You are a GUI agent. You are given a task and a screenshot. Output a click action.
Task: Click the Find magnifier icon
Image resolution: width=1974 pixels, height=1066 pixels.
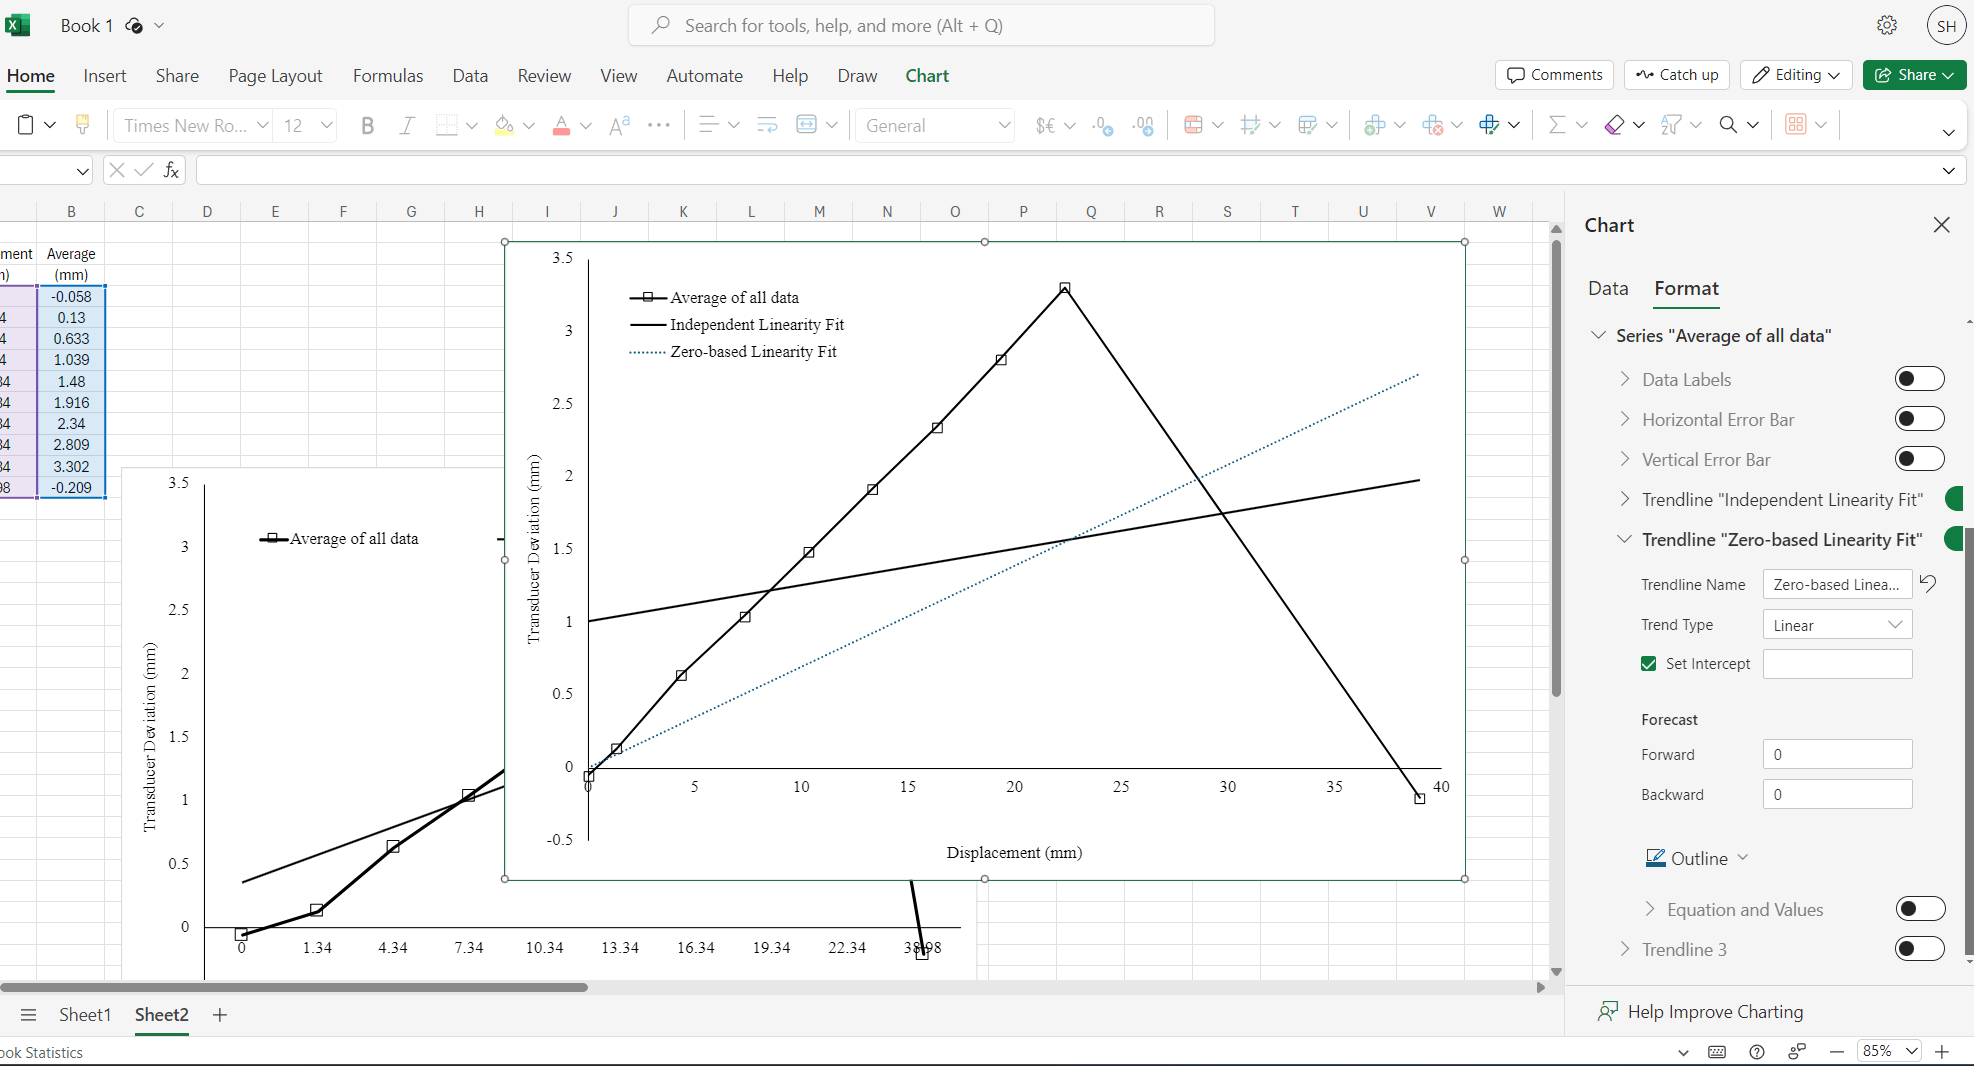point(1728,125)
